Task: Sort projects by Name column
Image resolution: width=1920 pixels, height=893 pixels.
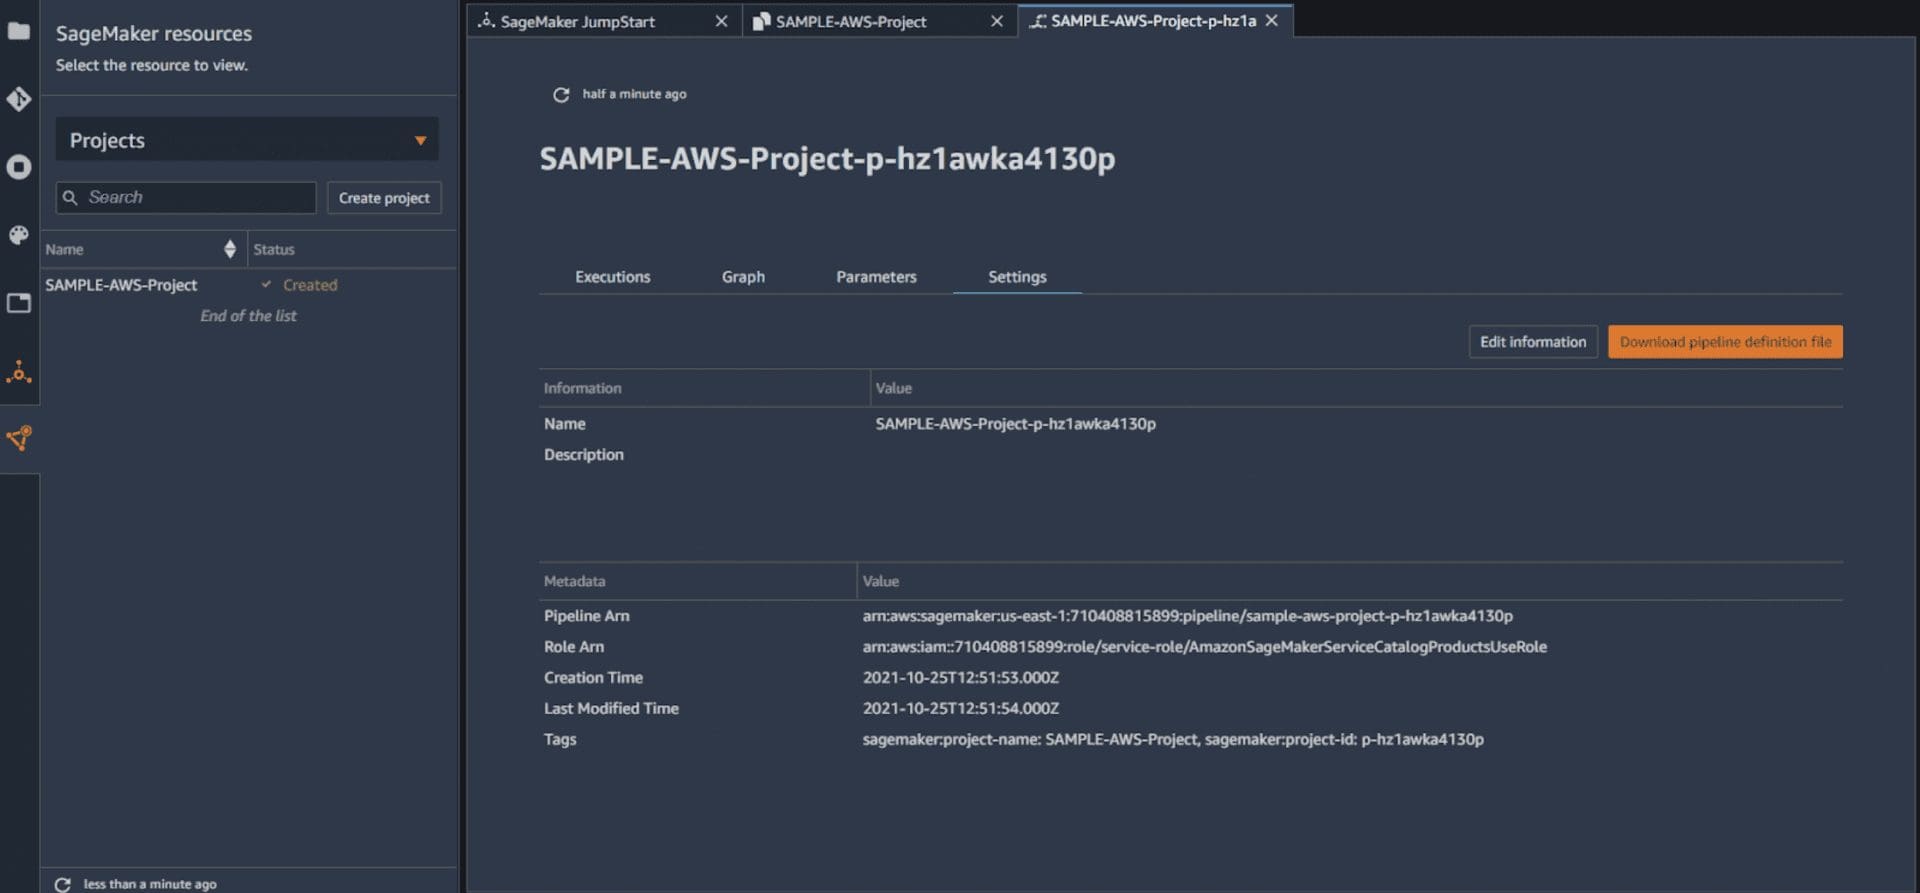Action: (229, 249)
